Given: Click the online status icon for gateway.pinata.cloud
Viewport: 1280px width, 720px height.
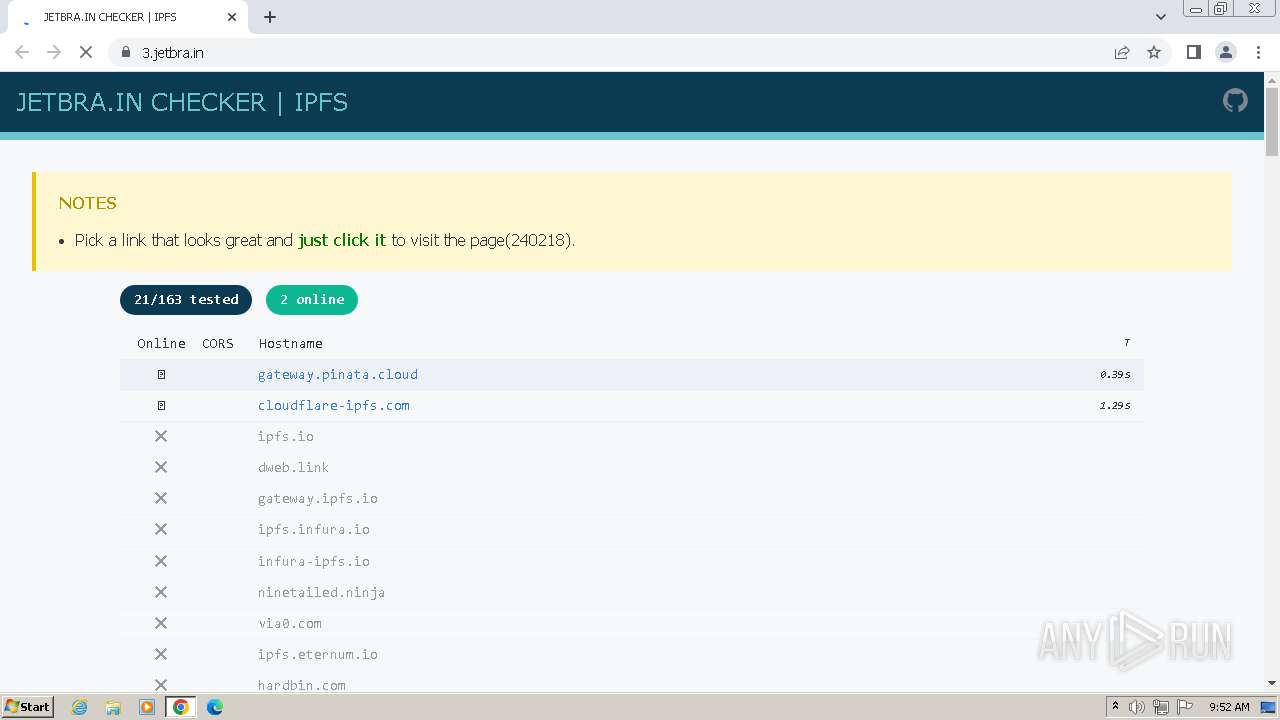Looking at the screenshot, I should (161, 374).
